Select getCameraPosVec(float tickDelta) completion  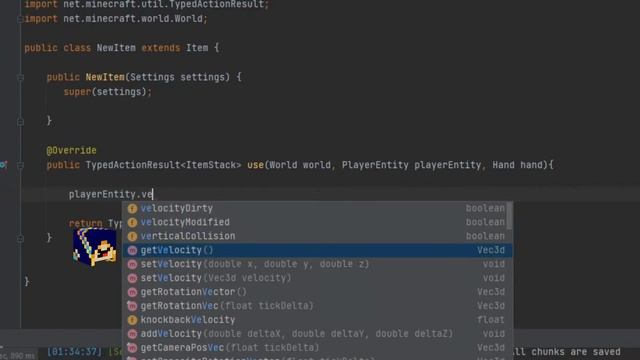pyautogui.click(x=317, y=347)
